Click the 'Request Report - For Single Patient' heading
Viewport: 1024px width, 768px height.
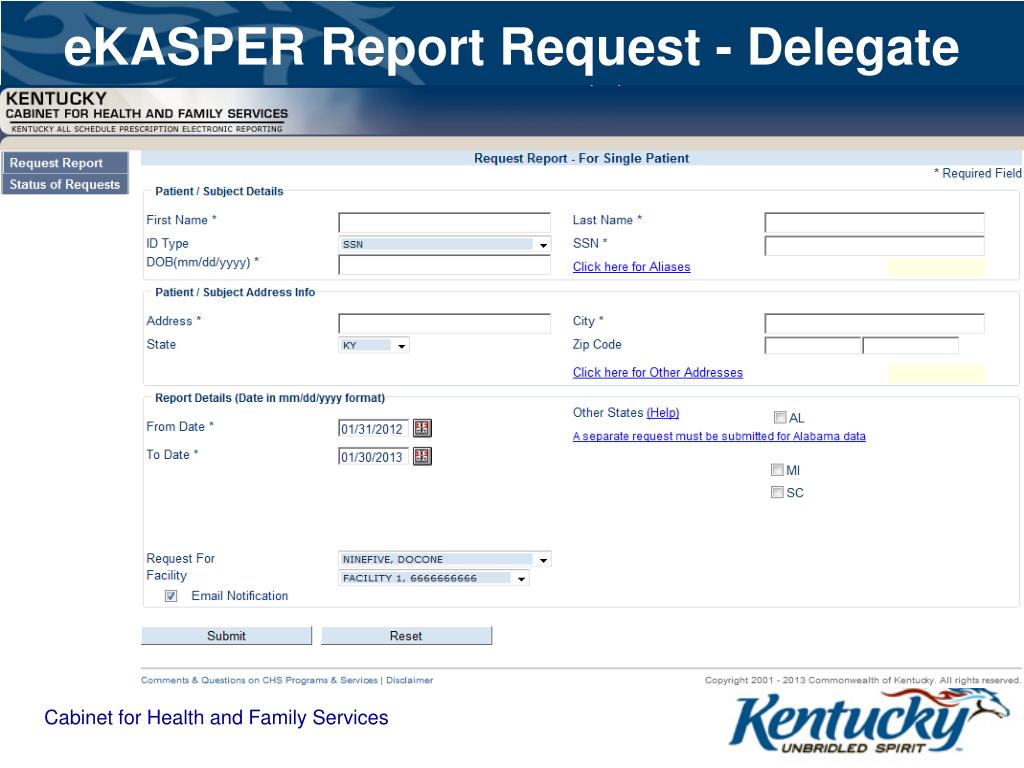[581, 158]
